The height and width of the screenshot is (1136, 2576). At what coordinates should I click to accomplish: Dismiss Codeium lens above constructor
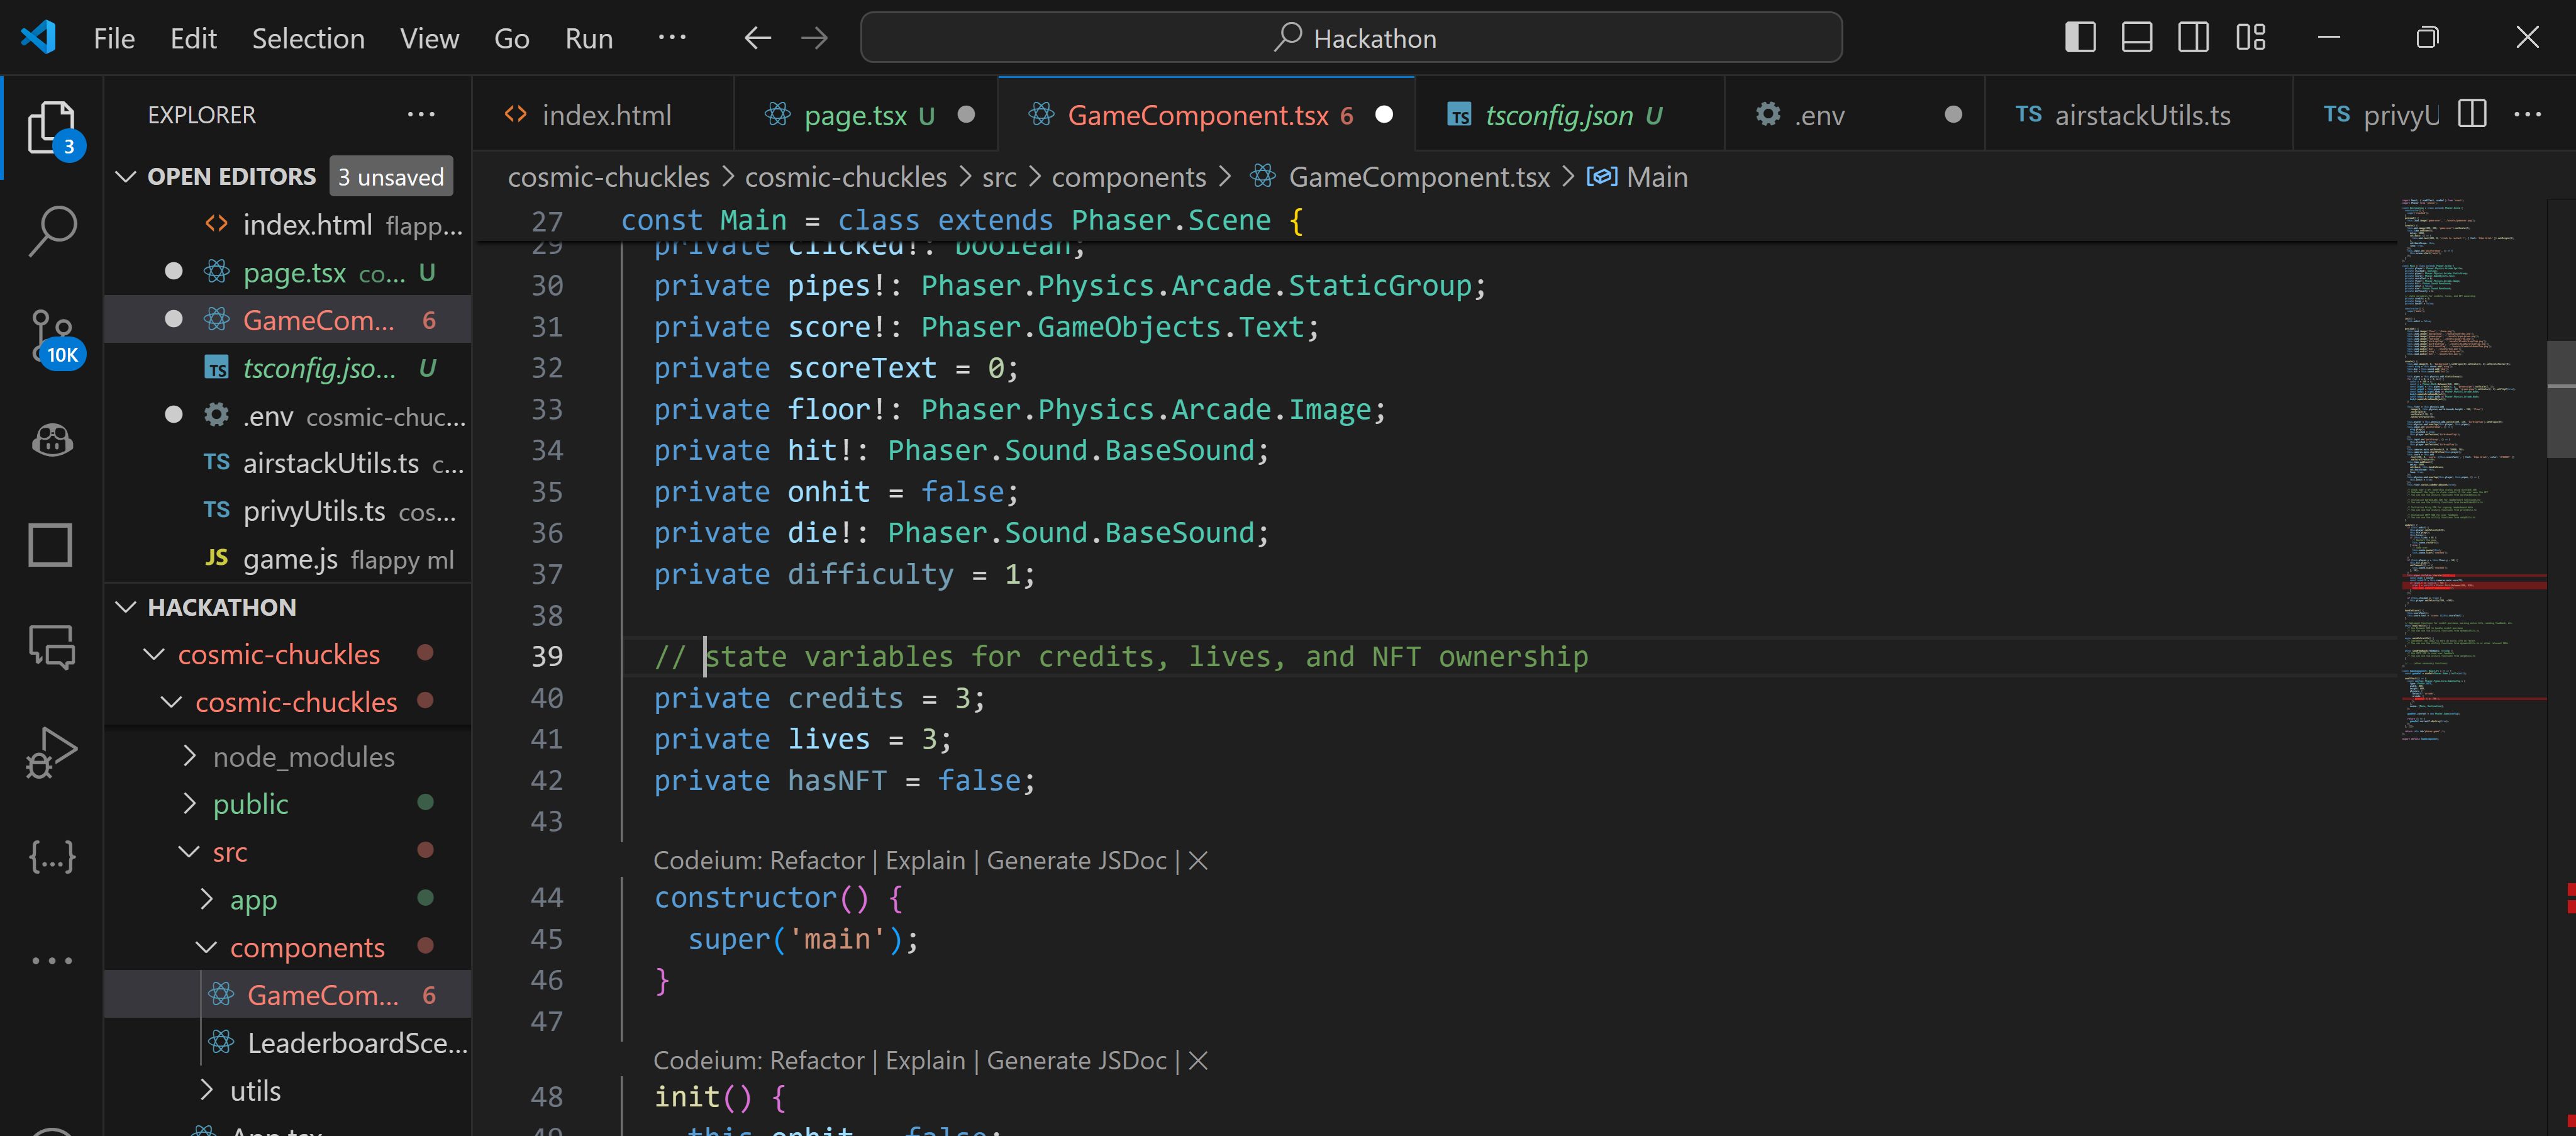(1198, 861)
